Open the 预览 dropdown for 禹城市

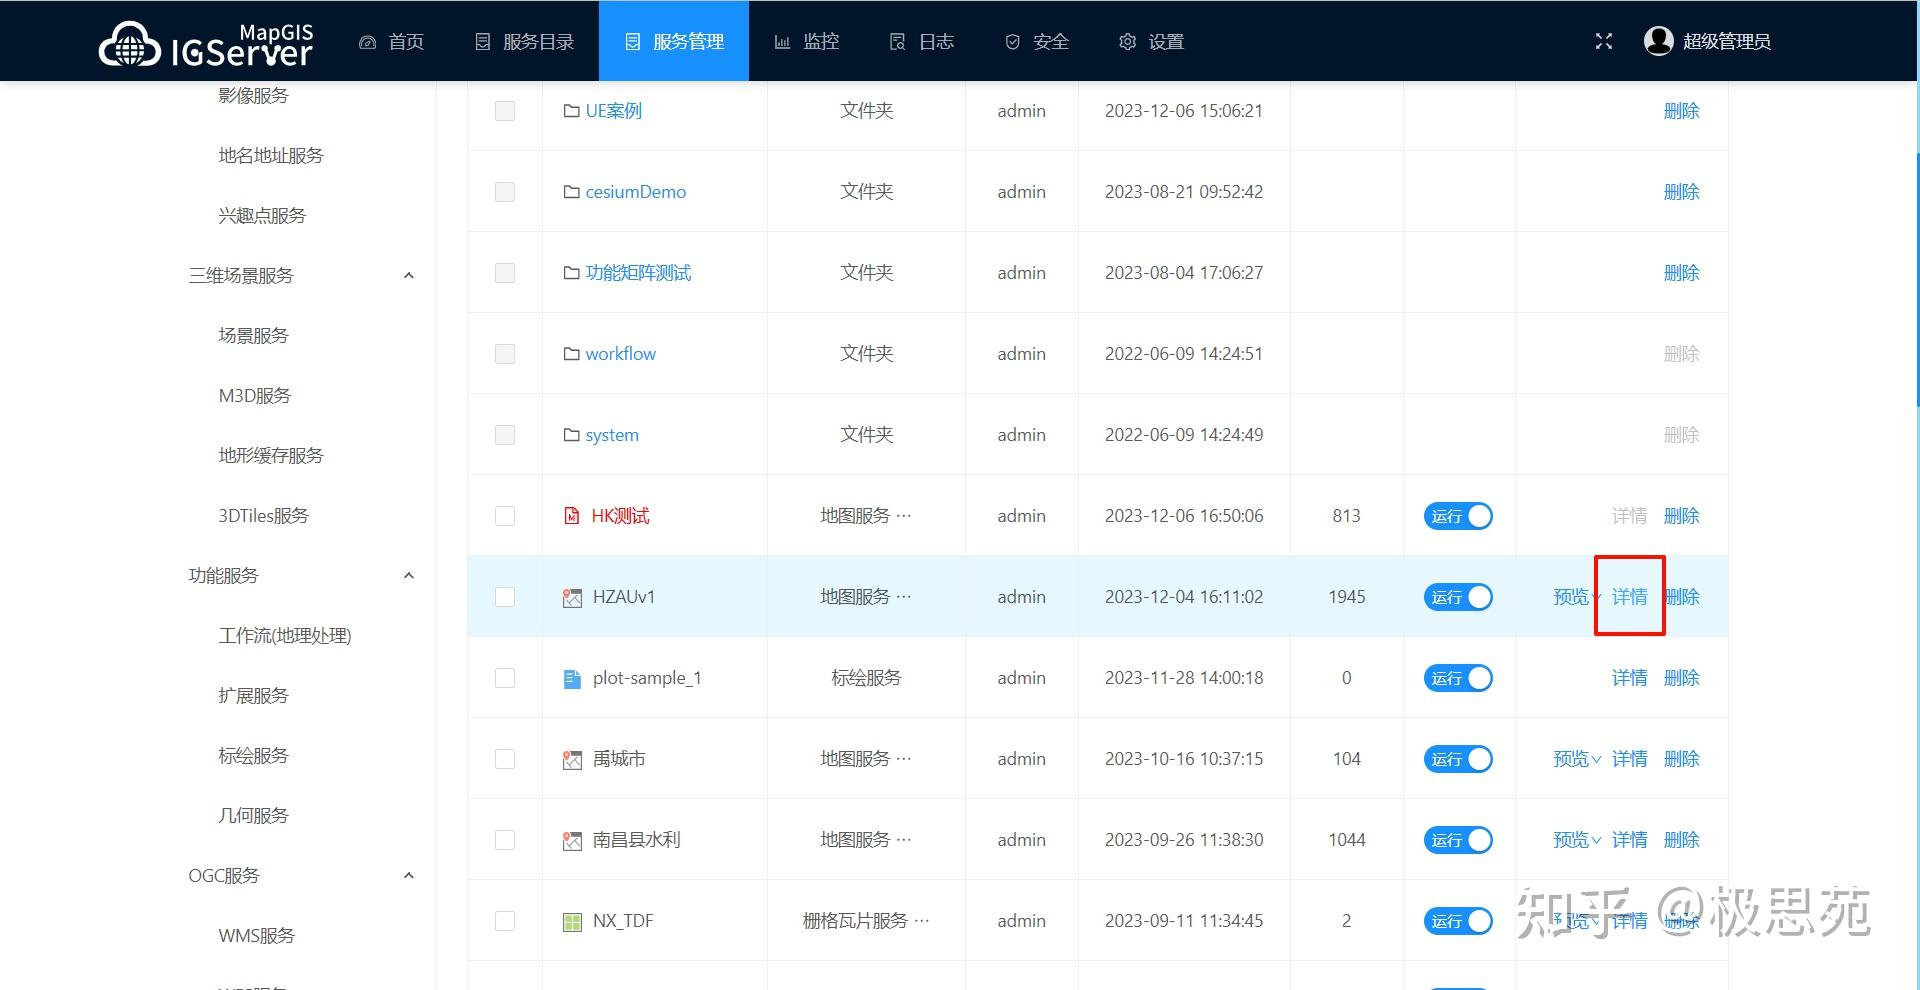[x=1574, y=758]
